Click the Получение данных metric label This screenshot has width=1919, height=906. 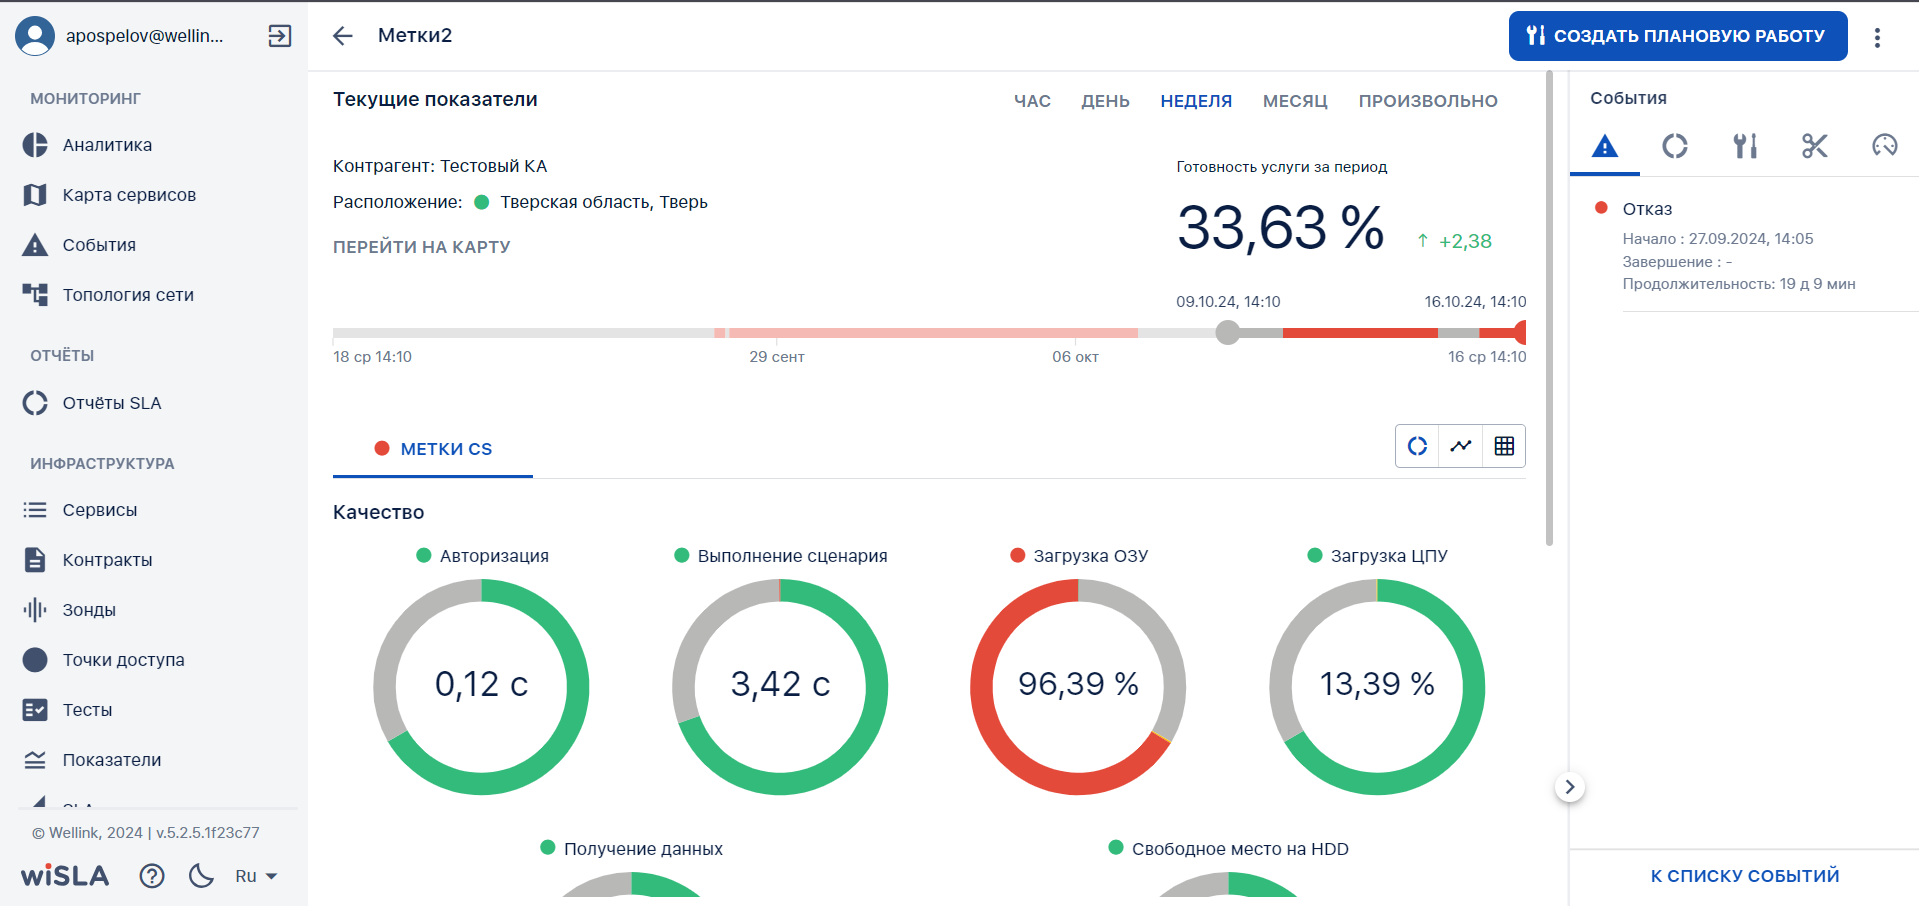pos(643,849)
